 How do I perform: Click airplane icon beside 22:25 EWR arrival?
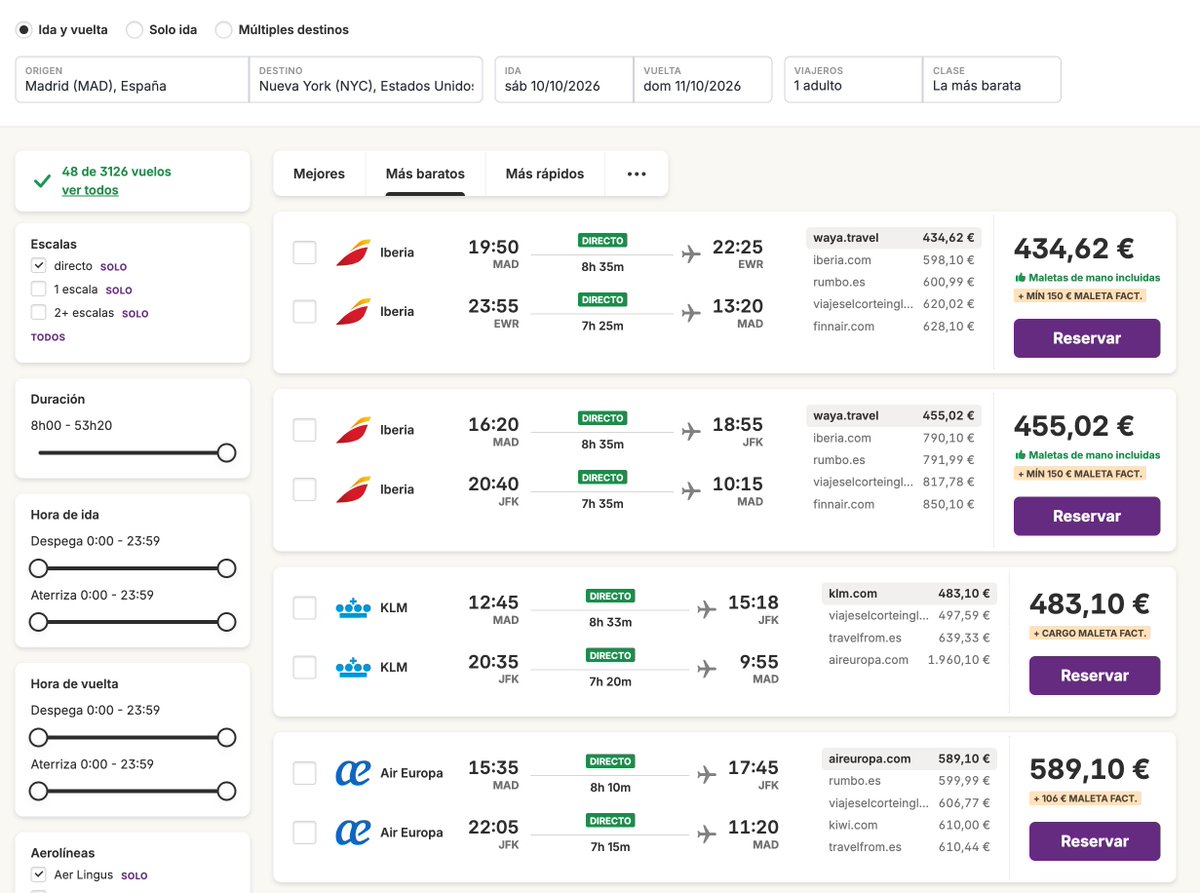pyautogui.click(x=690, y=254)
